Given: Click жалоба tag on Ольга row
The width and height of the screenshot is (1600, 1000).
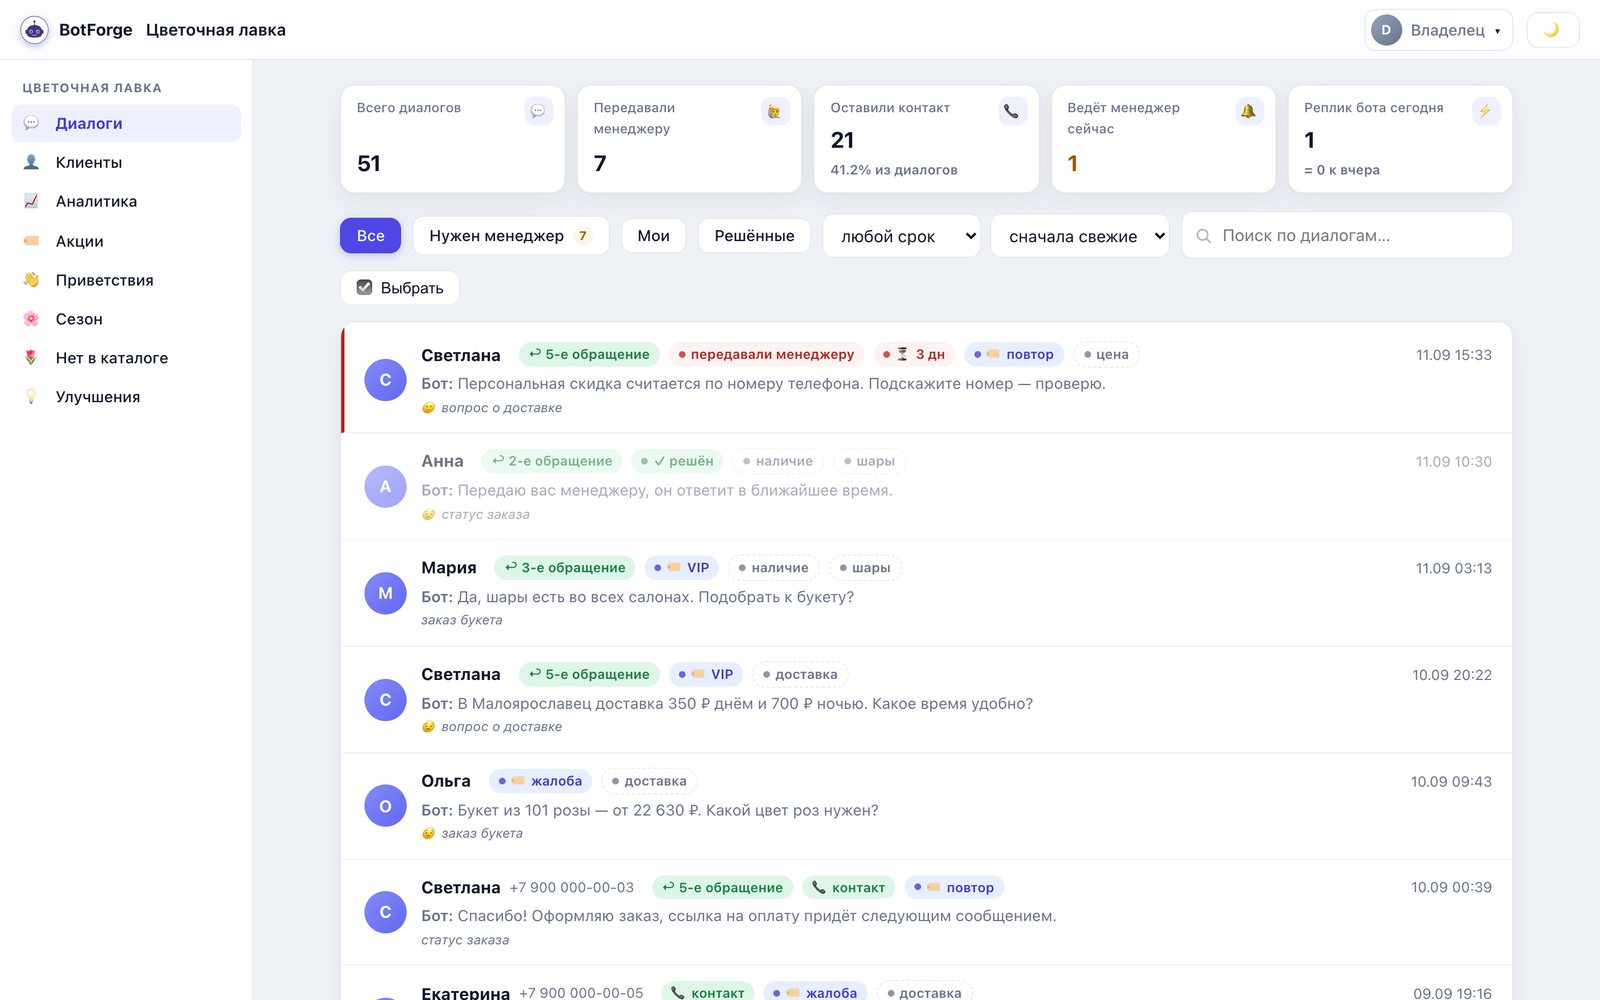Looking at the screenshot, I should [540, 781].
